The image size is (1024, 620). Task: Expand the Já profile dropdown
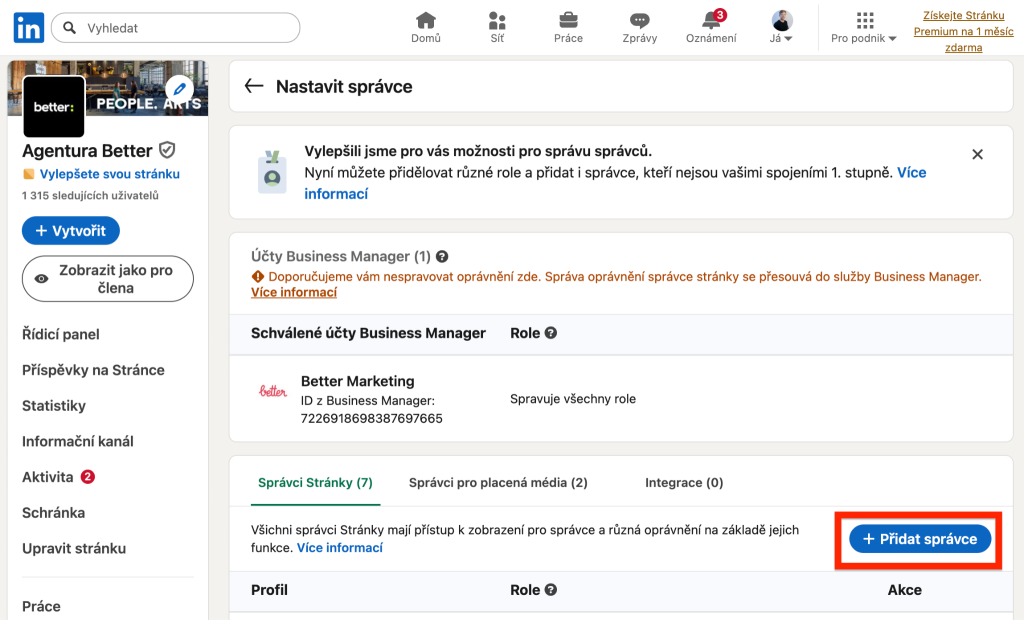pyautogui.click(x=781, y=28)
